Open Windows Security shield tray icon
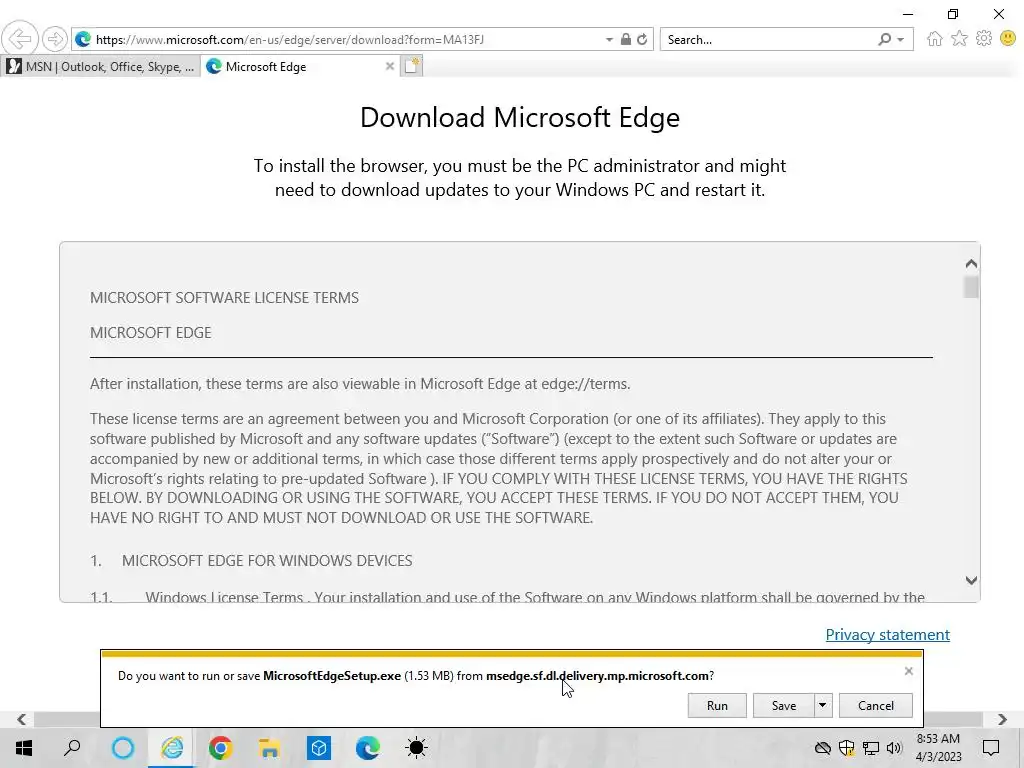This screenshot has width=1024, height=768. coord(846,748)
